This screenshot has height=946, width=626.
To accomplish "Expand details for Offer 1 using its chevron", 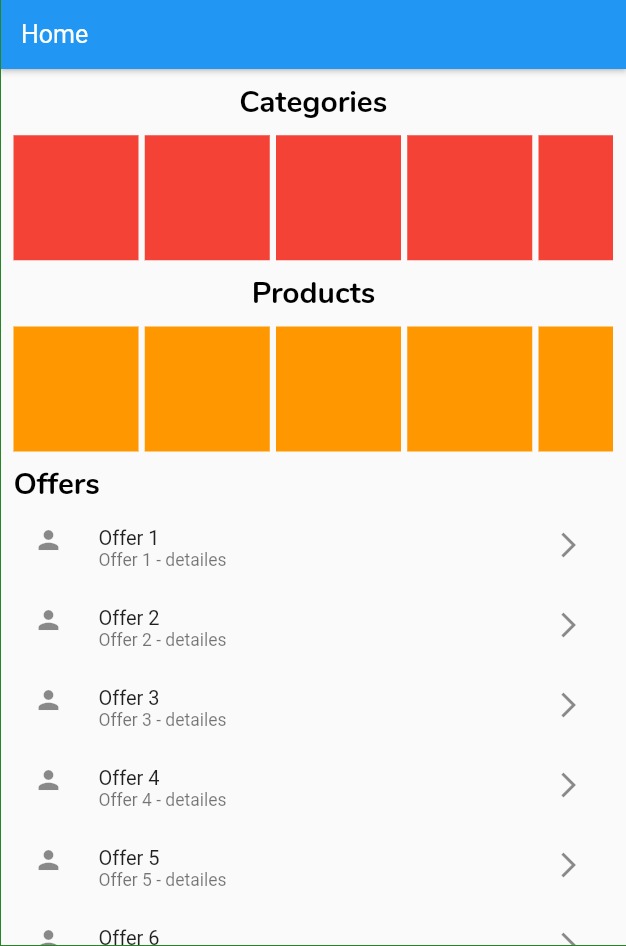I will pos(568,545).
